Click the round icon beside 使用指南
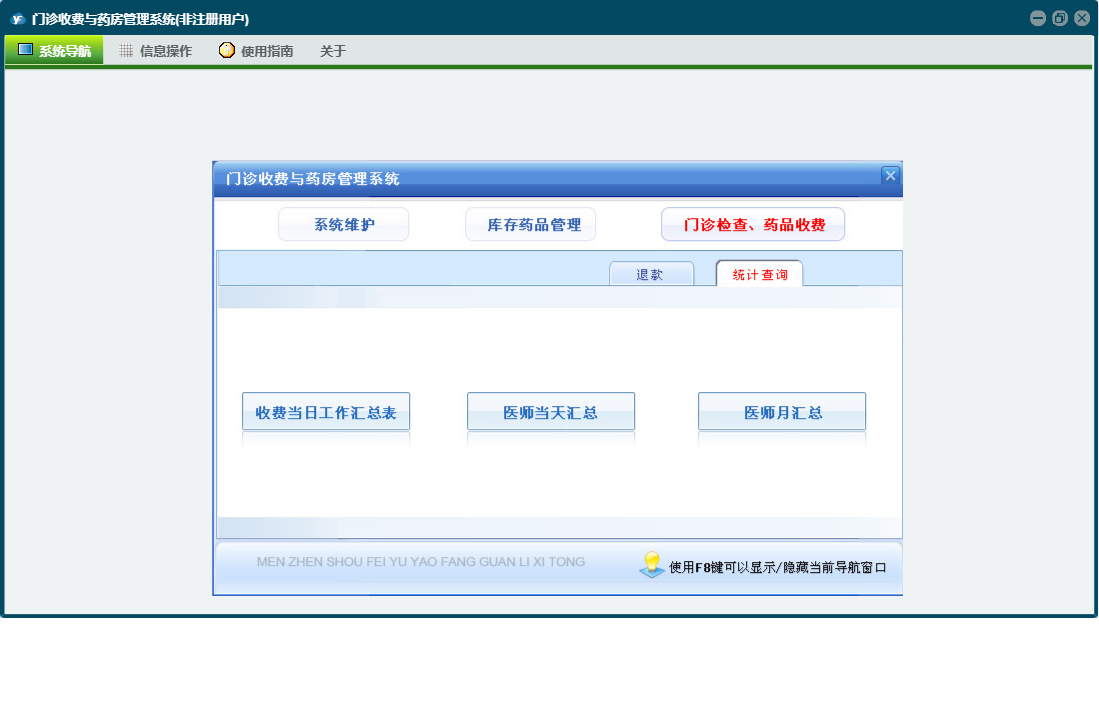This screenshot has height=723, width=1099. point(227,50)
